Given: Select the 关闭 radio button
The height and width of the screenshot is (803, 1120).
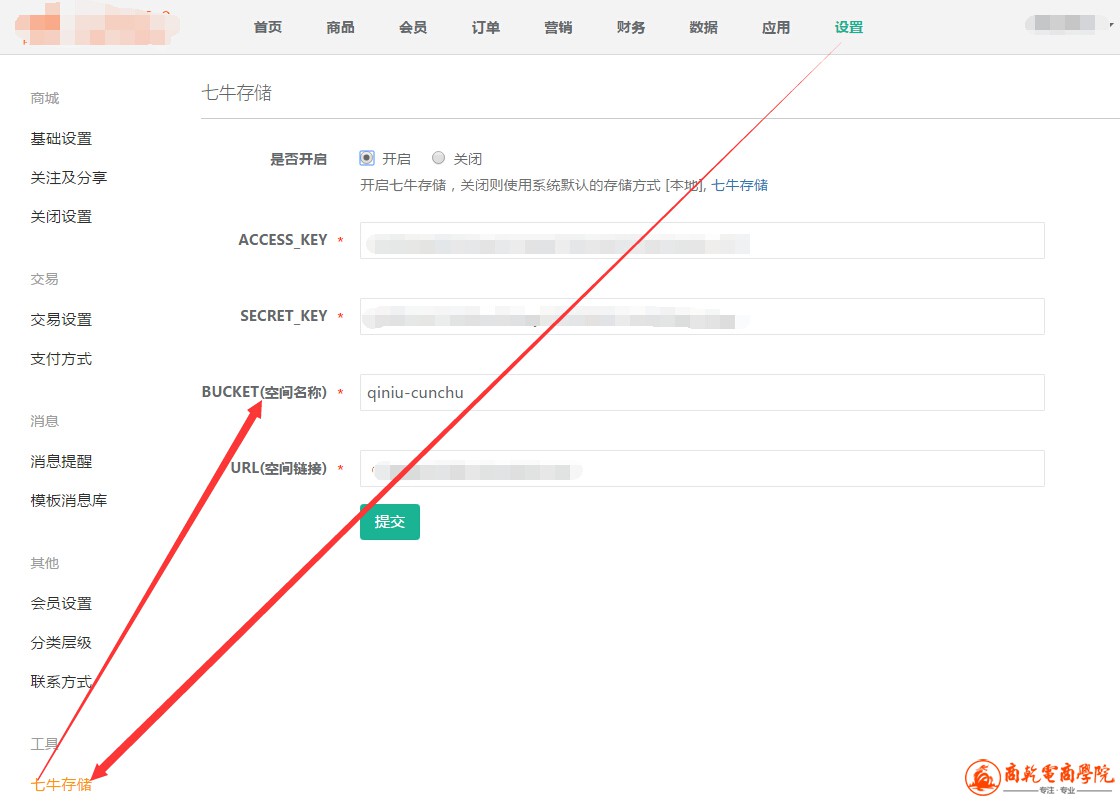Looking at the screenshot, I should 438,158.
